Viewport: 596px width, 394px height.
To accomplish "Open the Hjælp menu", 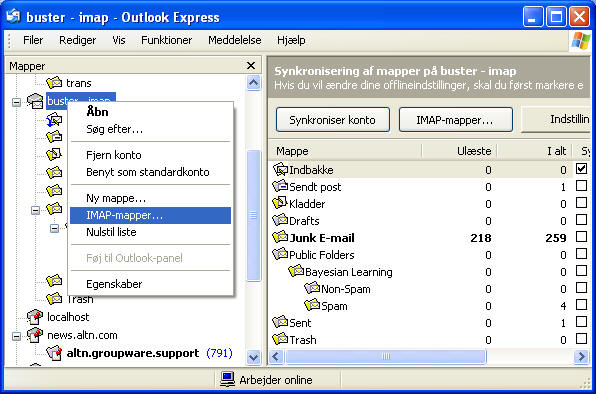I will coord(291,40).
